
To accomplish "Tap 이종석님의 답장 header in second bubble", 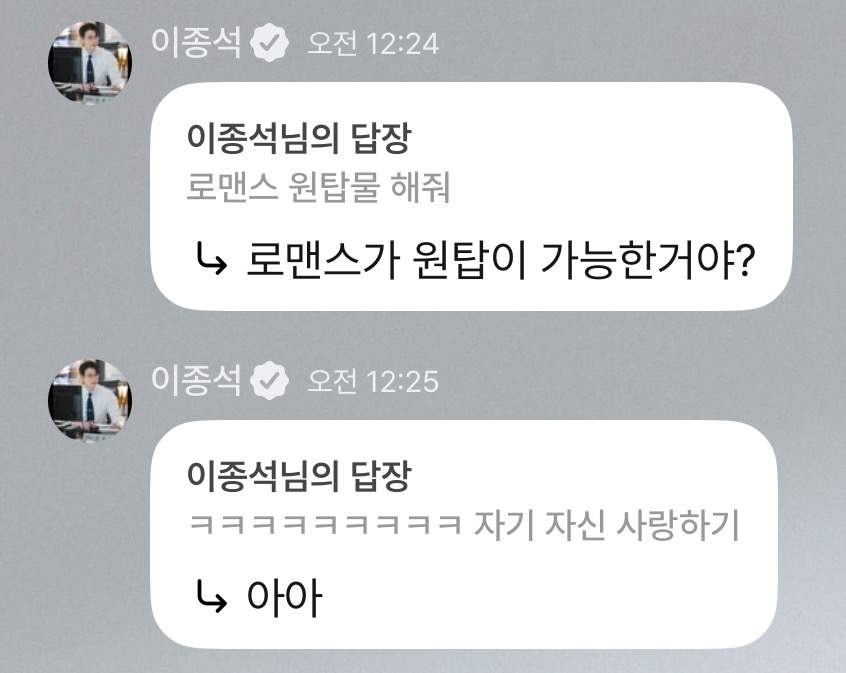I will coord(299,476).
